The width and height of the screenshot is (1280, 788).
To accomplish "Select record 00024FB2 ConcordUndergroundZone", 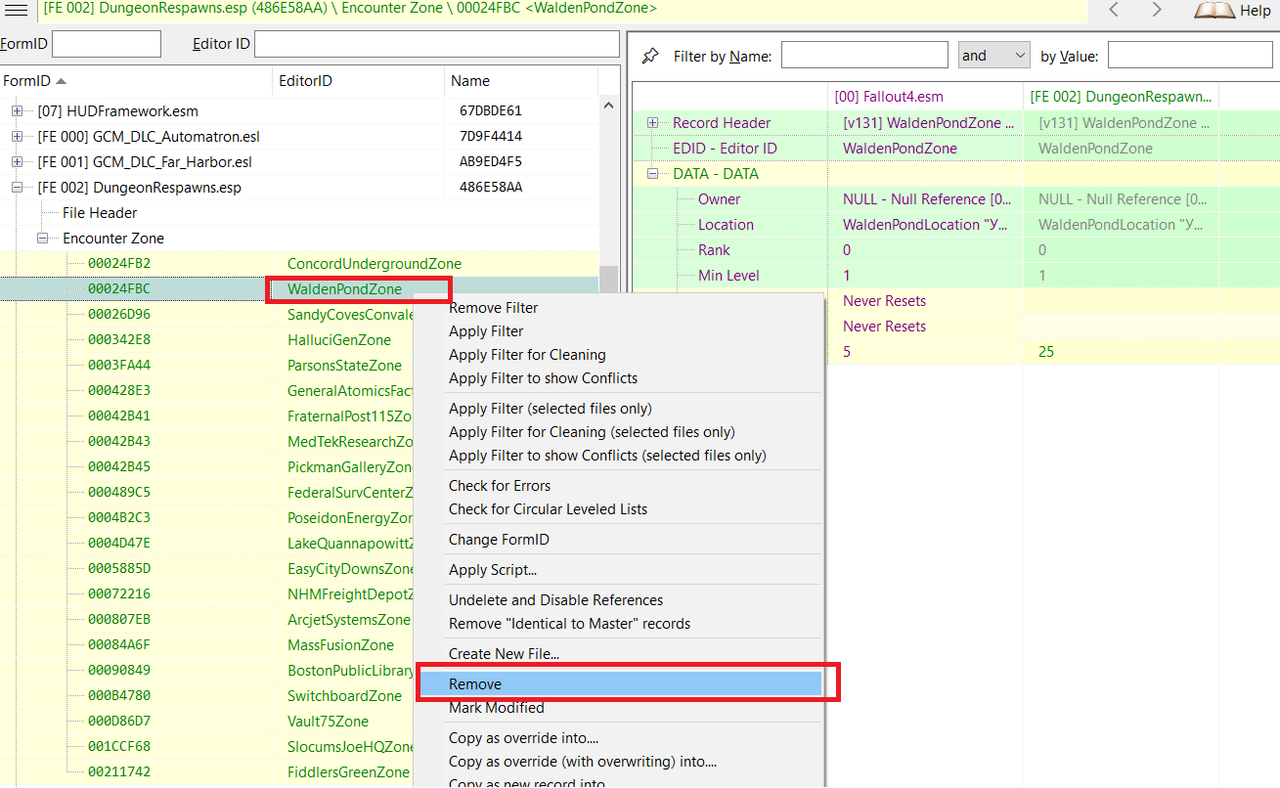I will tap(299, 264).
